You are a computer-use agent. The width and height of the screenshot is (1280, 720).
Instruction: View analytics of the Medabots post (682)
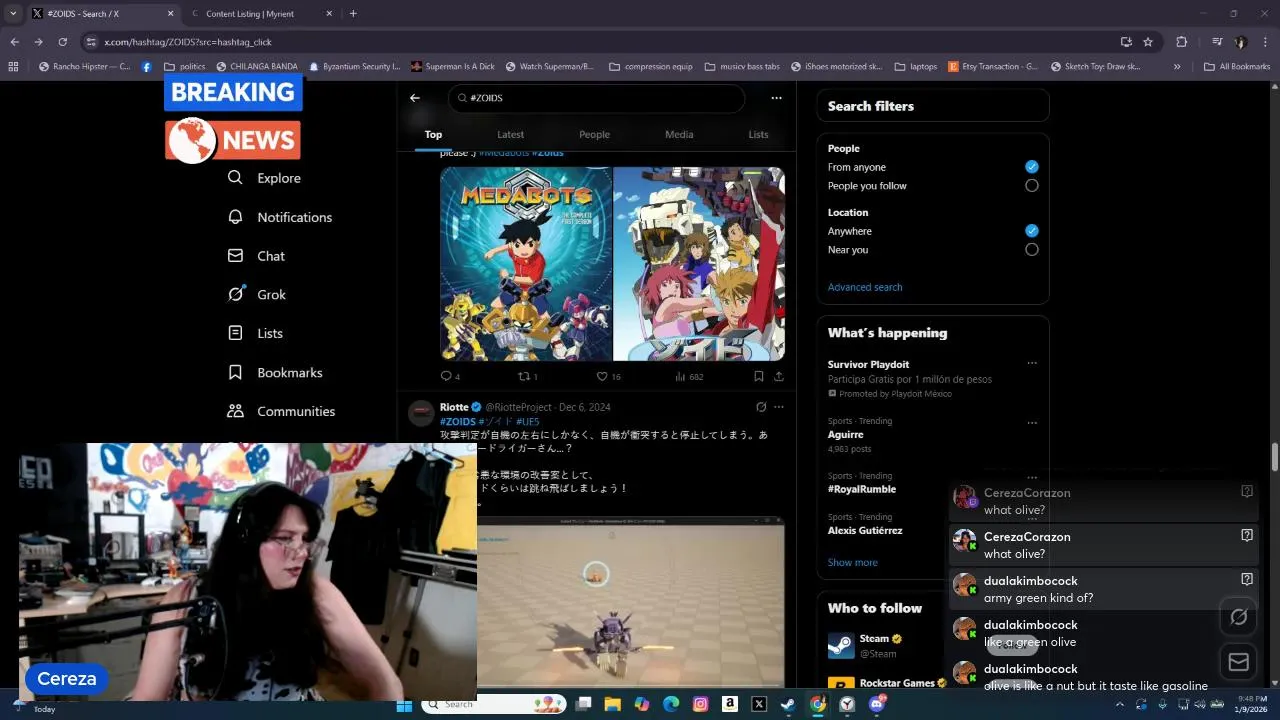click(689, 376)
